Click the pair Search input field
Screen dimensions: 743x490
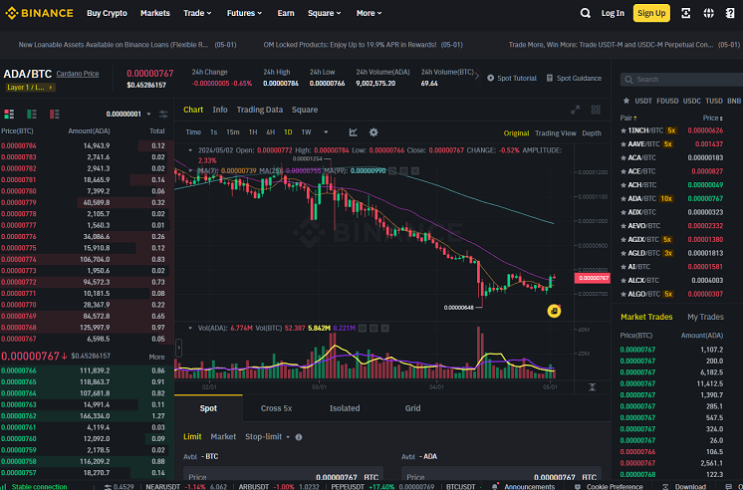pos(682,79)
